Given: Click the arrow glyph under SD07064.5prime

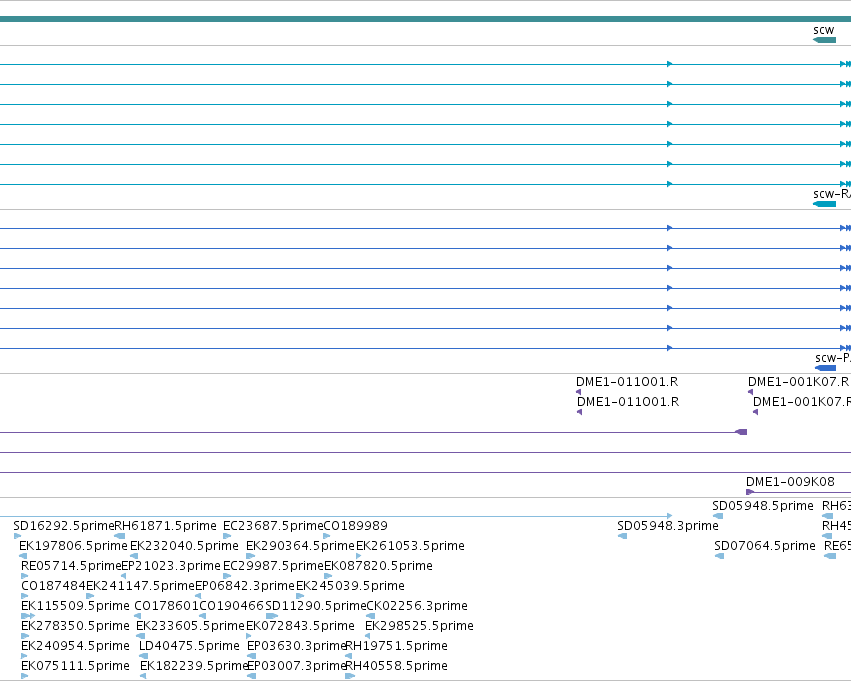Looking at the screenshot, I should click(720, 556).
